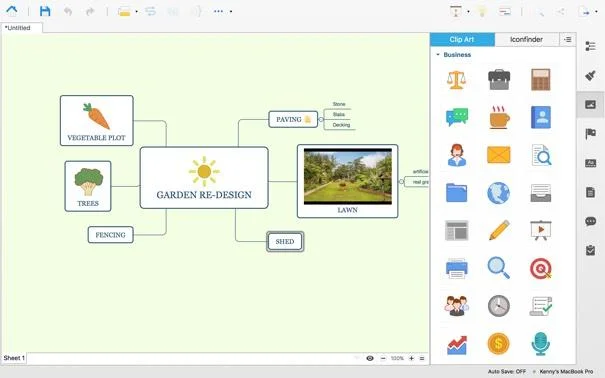Select the VEGETABLE PLOT topic
Viewport: 605px width, 378px height.
tap(97, 120)
